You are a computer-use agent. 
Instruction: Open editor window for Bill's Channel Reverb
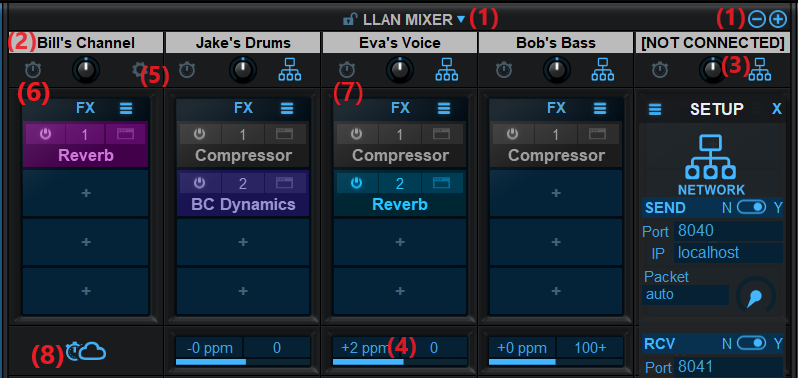(x=125, y=134)
